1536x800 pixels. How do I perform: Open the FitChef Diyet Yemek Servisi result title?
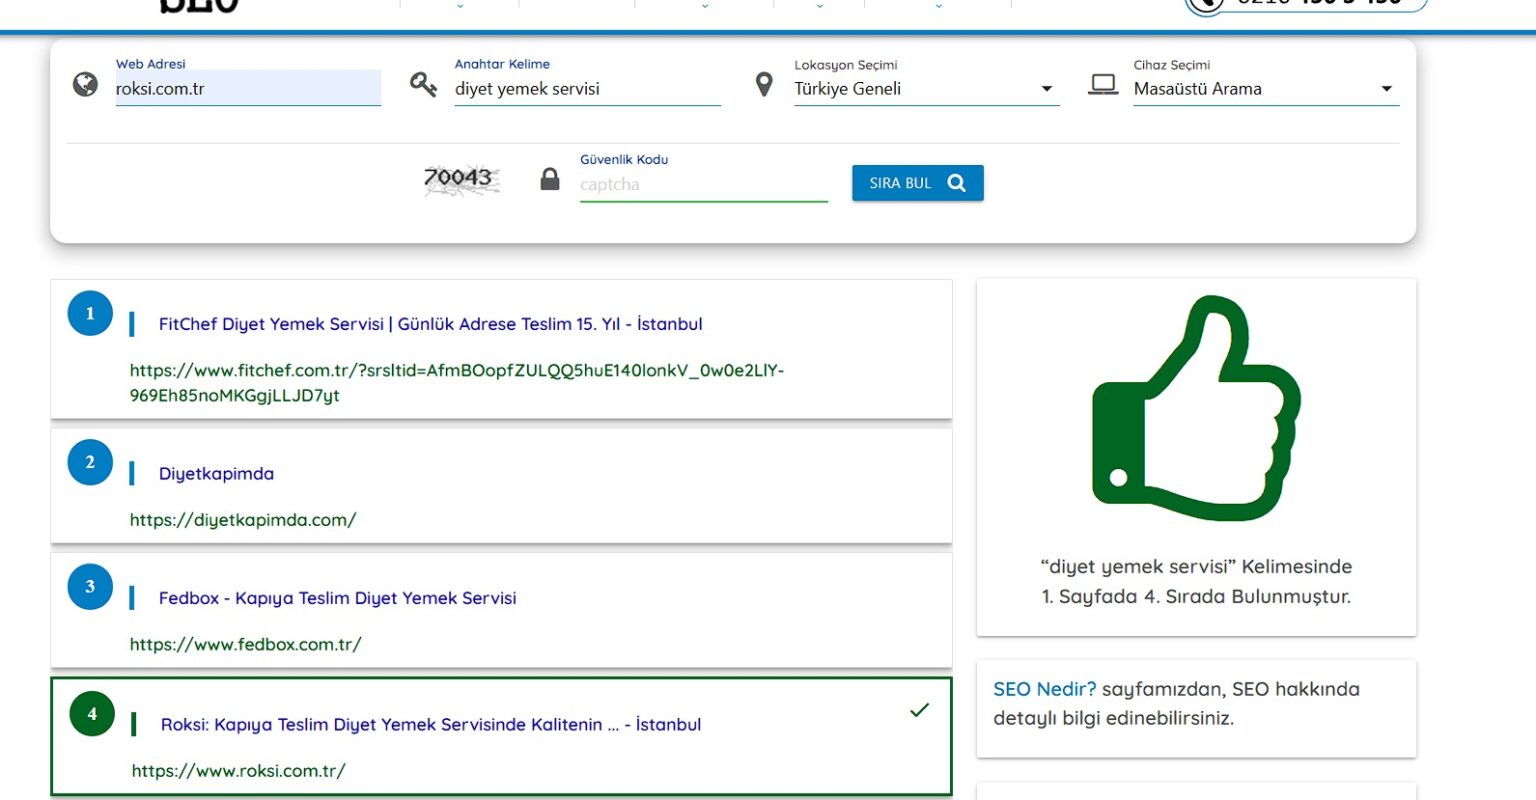(430, 324)
